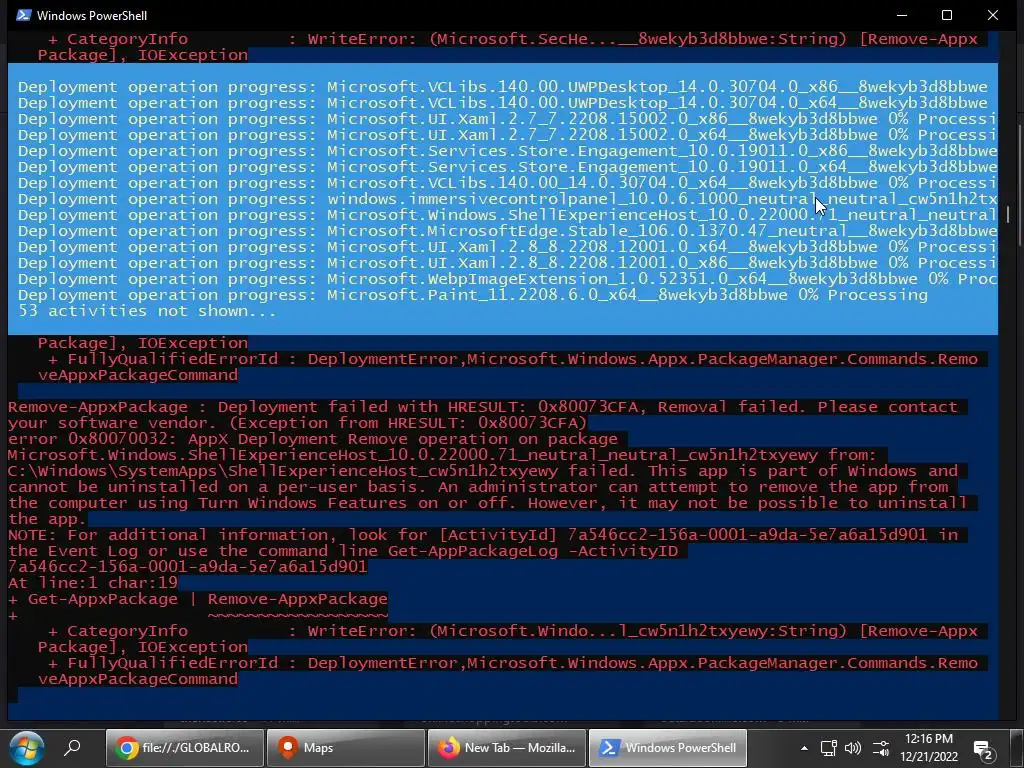The width and height of the screenshot is (1024, 768).
Task: Minimize the PowerShell window
Action: click(x=902, y=15)
